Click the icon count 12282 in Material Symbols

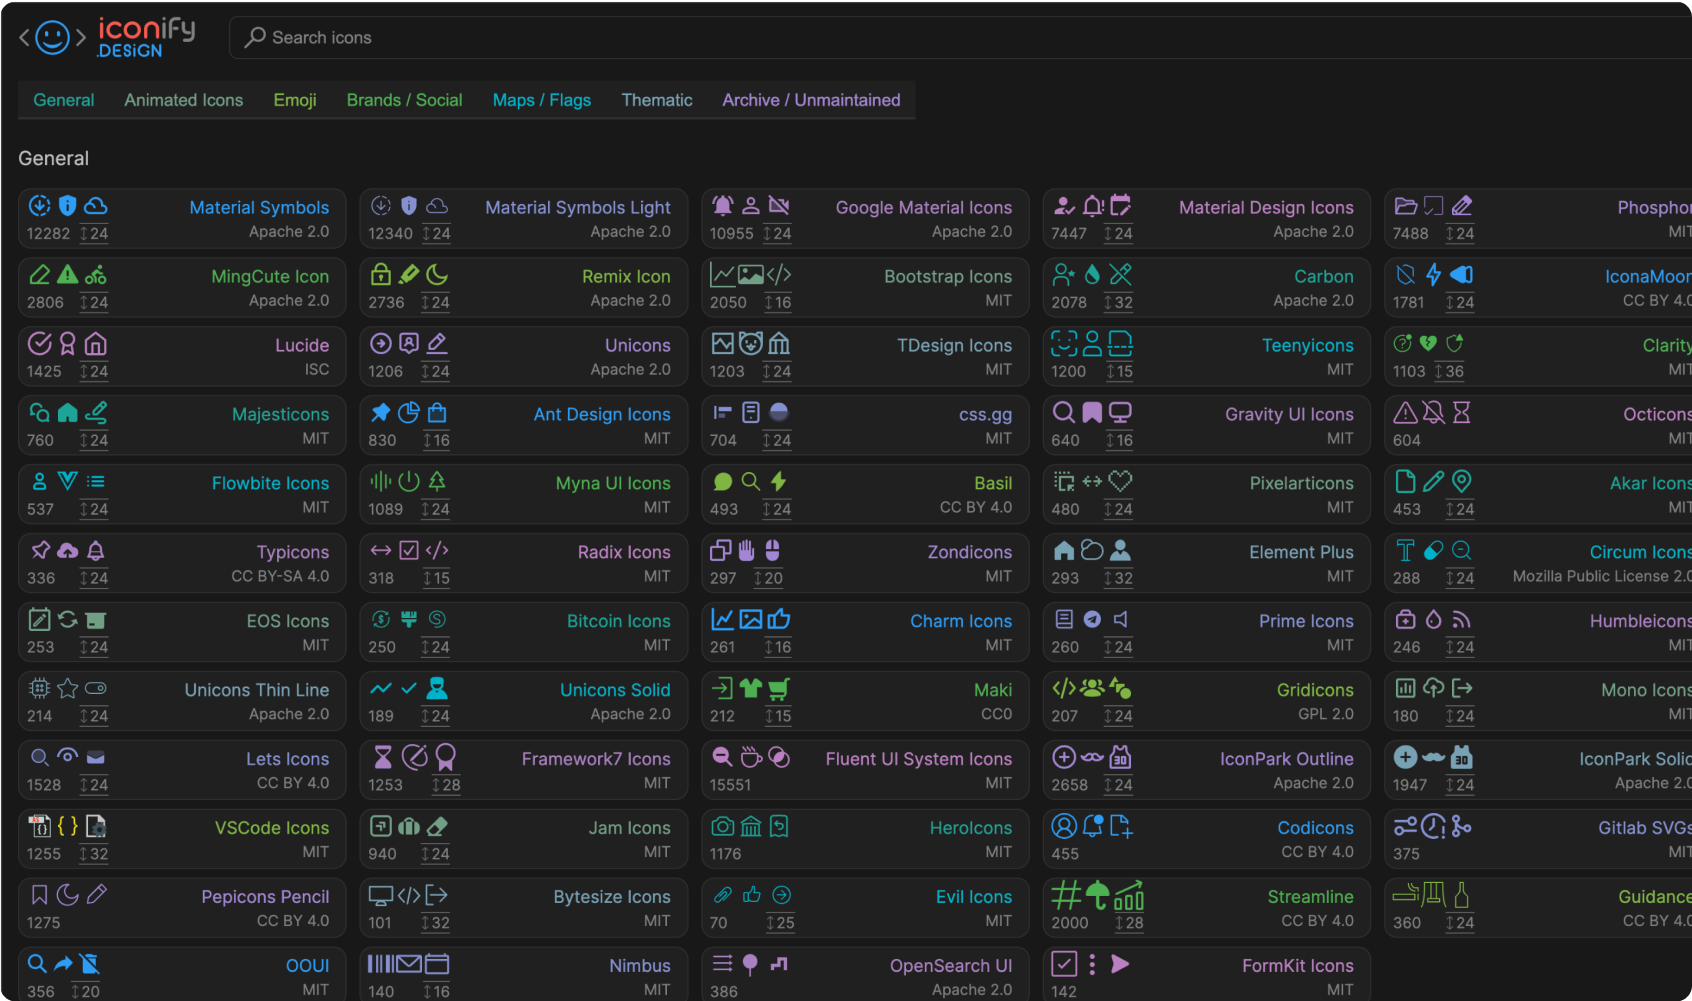[48, 233]
